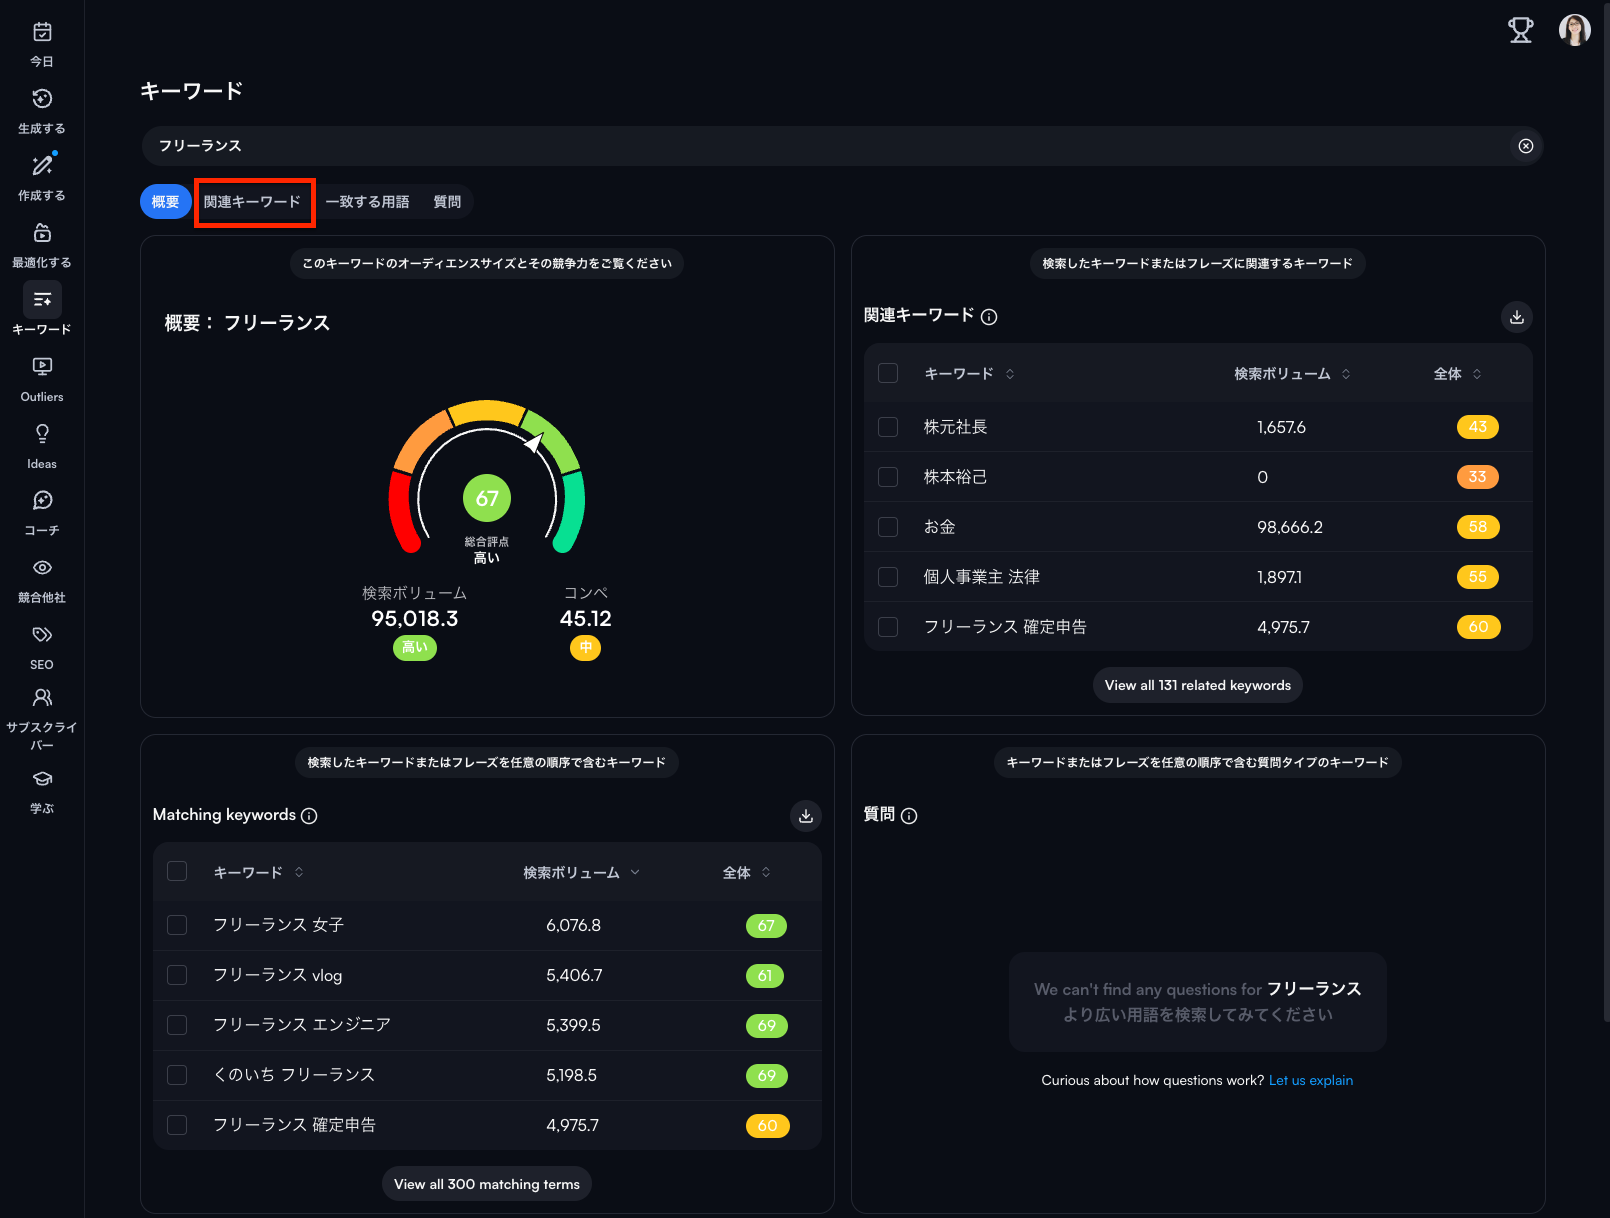Open the 作成する magic wand icon
This screenshot has height=1218, width=1610.
click(42, 166)
